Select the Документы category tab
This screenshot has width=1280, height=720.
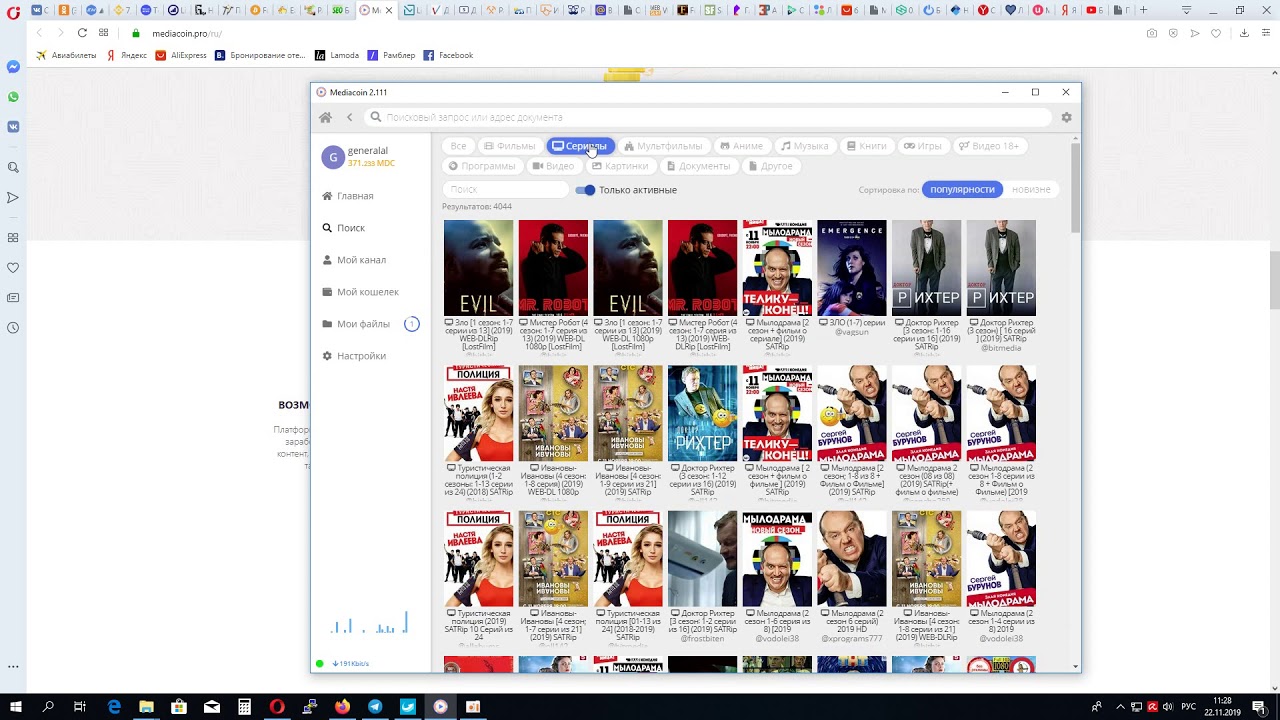coord(699,166)
